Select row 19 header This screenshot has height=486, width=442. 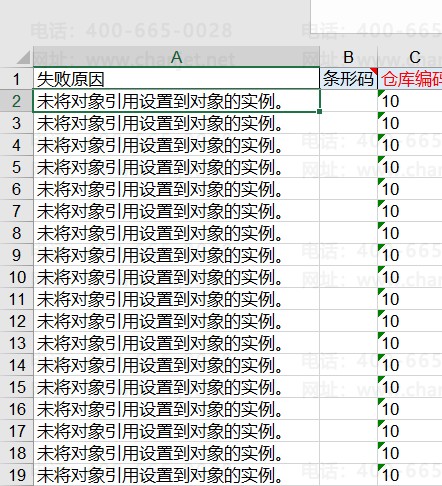pyautogui.click(x=16, y=475)
